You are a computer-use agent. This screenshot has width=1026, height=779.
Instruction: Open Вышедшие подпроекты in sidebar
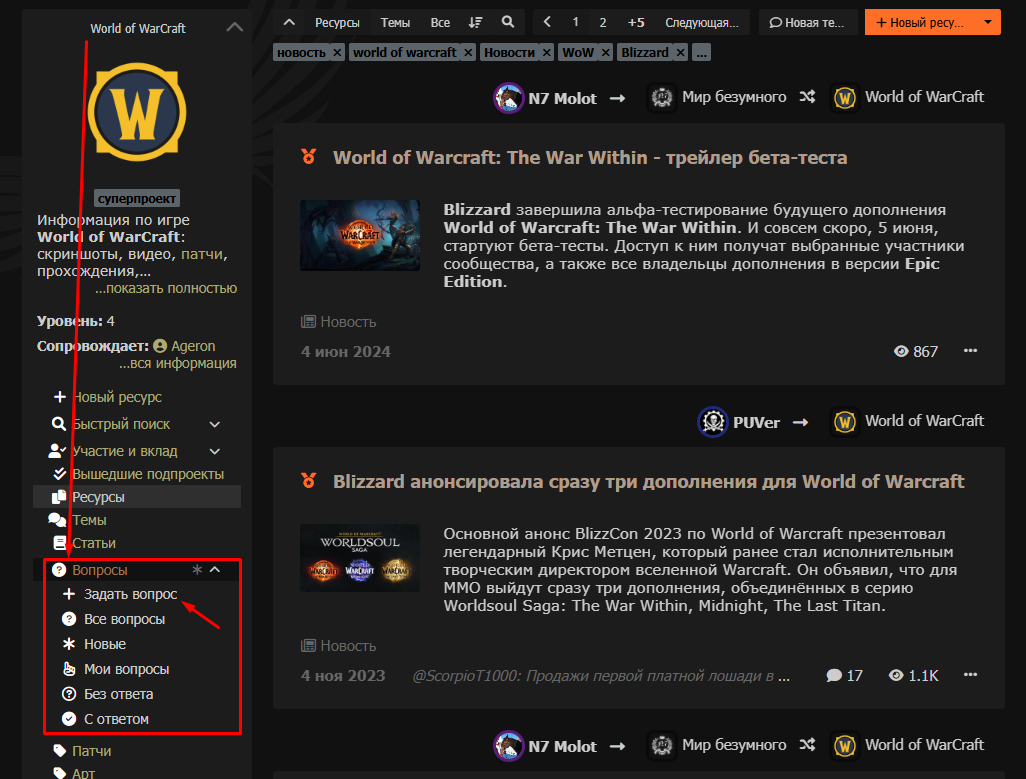coord(148,474)
